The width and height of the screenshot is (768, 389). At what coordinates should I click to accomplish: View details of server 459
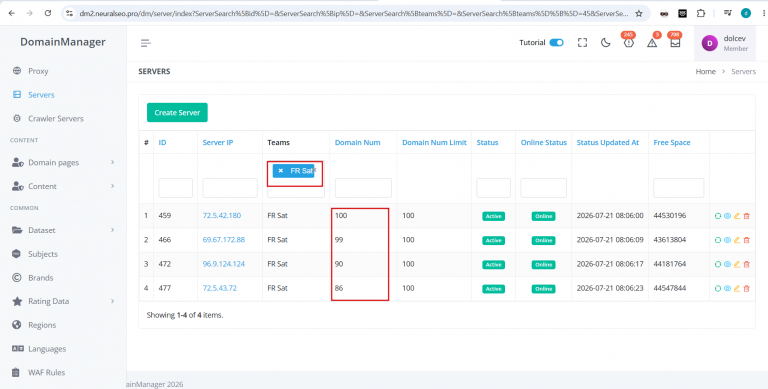point(727,216)
